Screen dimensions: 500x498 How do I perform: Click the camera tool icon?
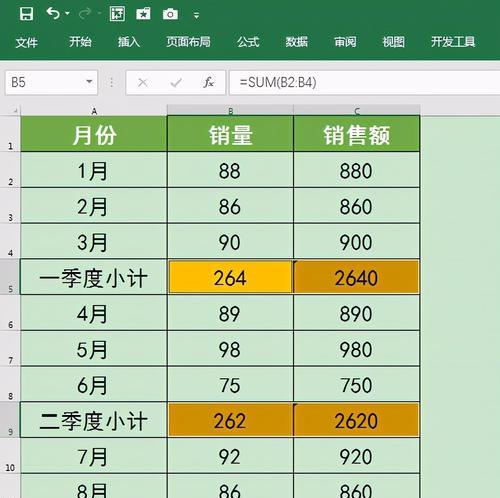coord(170,14)
